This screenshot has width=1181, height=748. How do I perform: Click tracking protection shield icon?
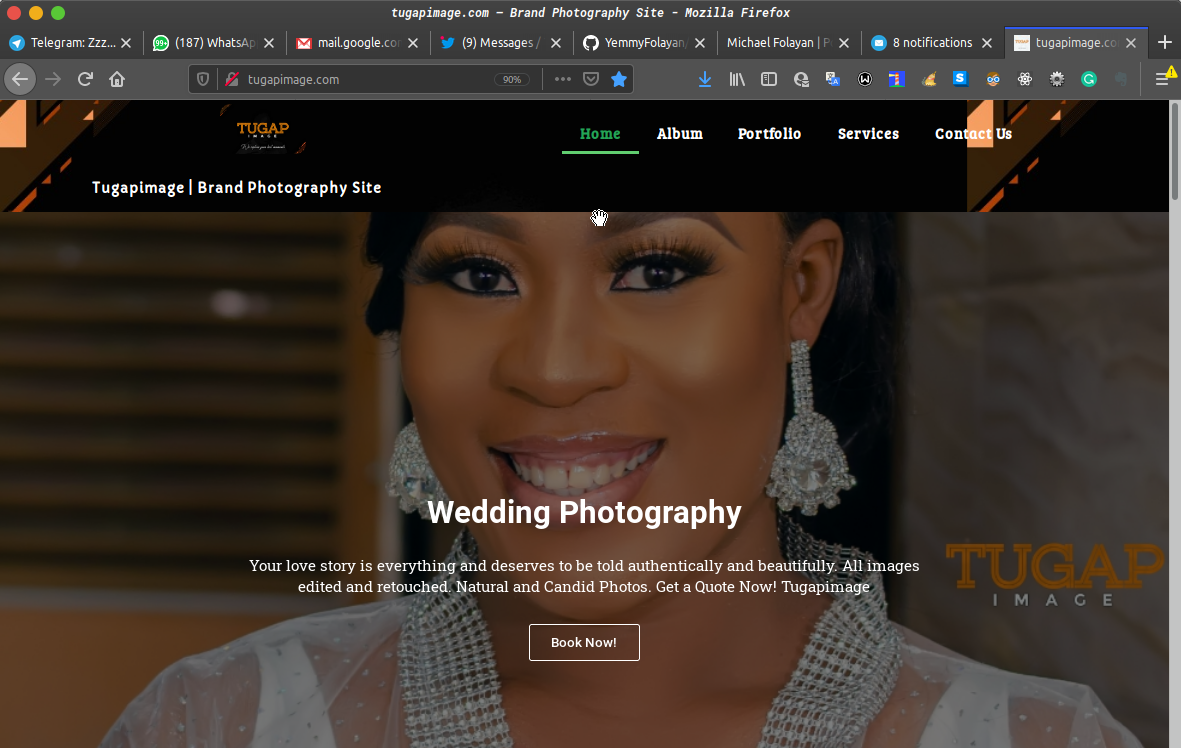[x=203, y=79]
